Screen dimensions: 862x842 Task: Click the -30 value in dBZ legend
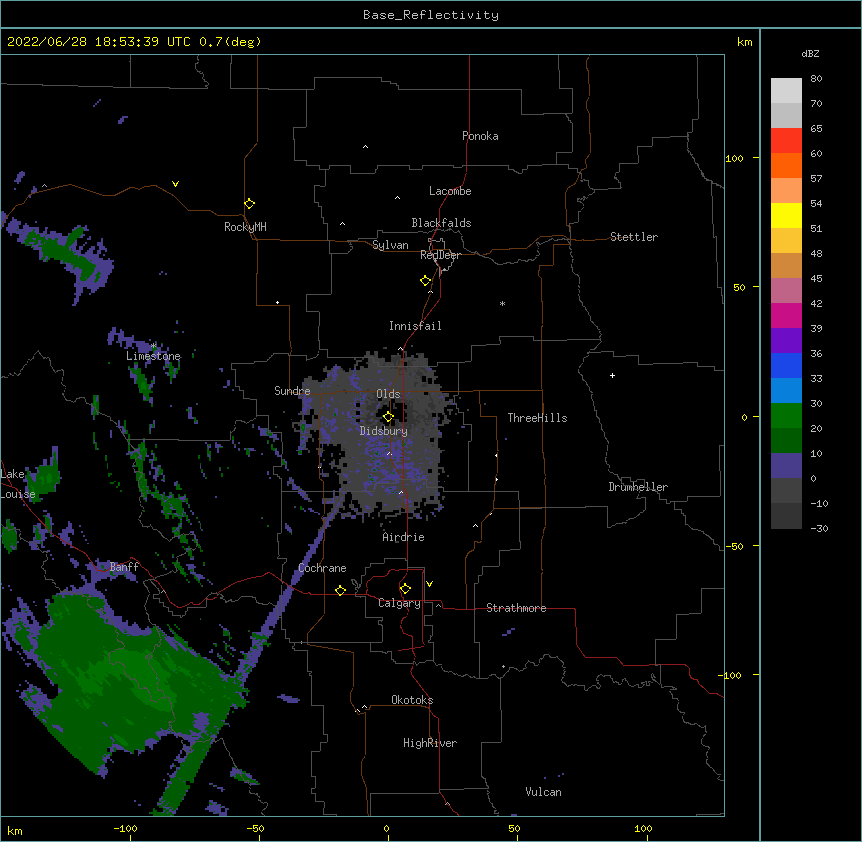(819, 528)
